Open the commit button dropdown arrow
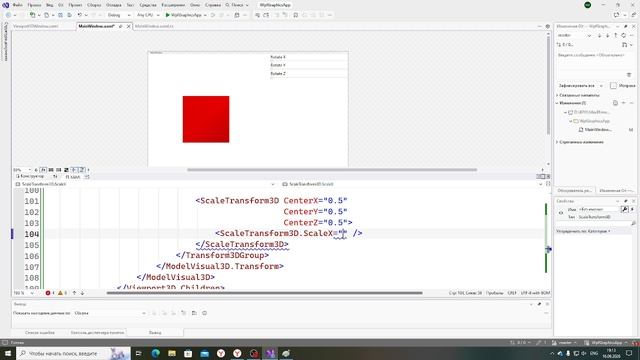The height and width of the screenshot is (360, 640). (601, 86)
